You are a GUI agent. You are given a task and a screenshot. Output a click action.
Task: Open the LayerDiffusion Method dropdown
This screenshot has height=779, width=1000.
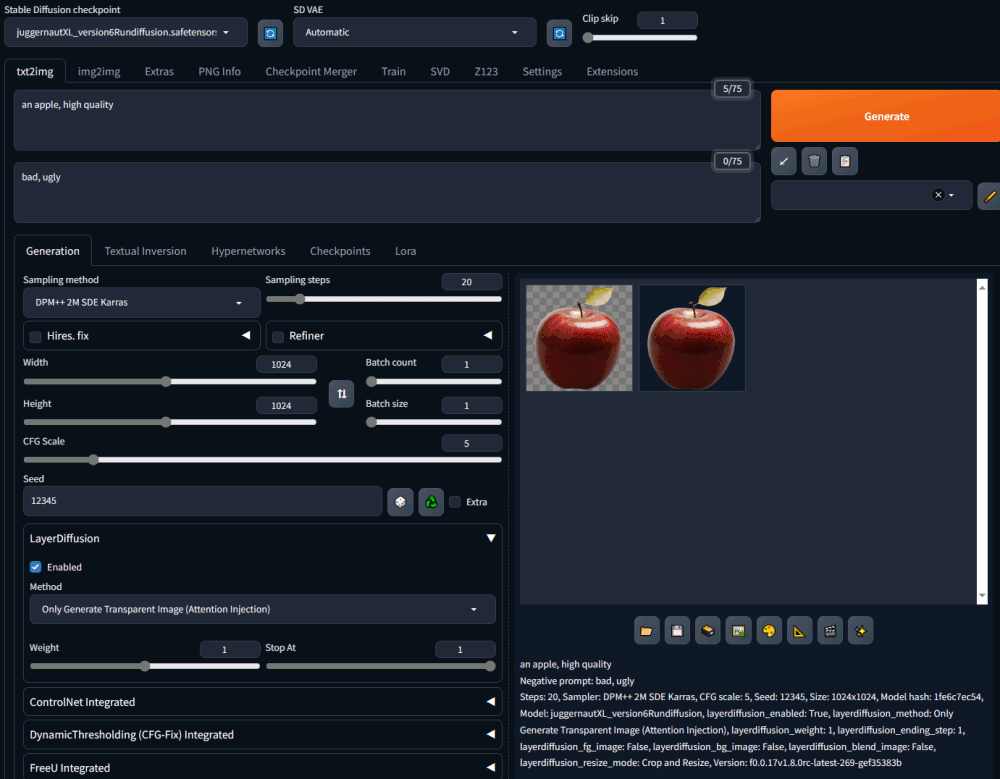pyautogui.click(x=262, y=609)
